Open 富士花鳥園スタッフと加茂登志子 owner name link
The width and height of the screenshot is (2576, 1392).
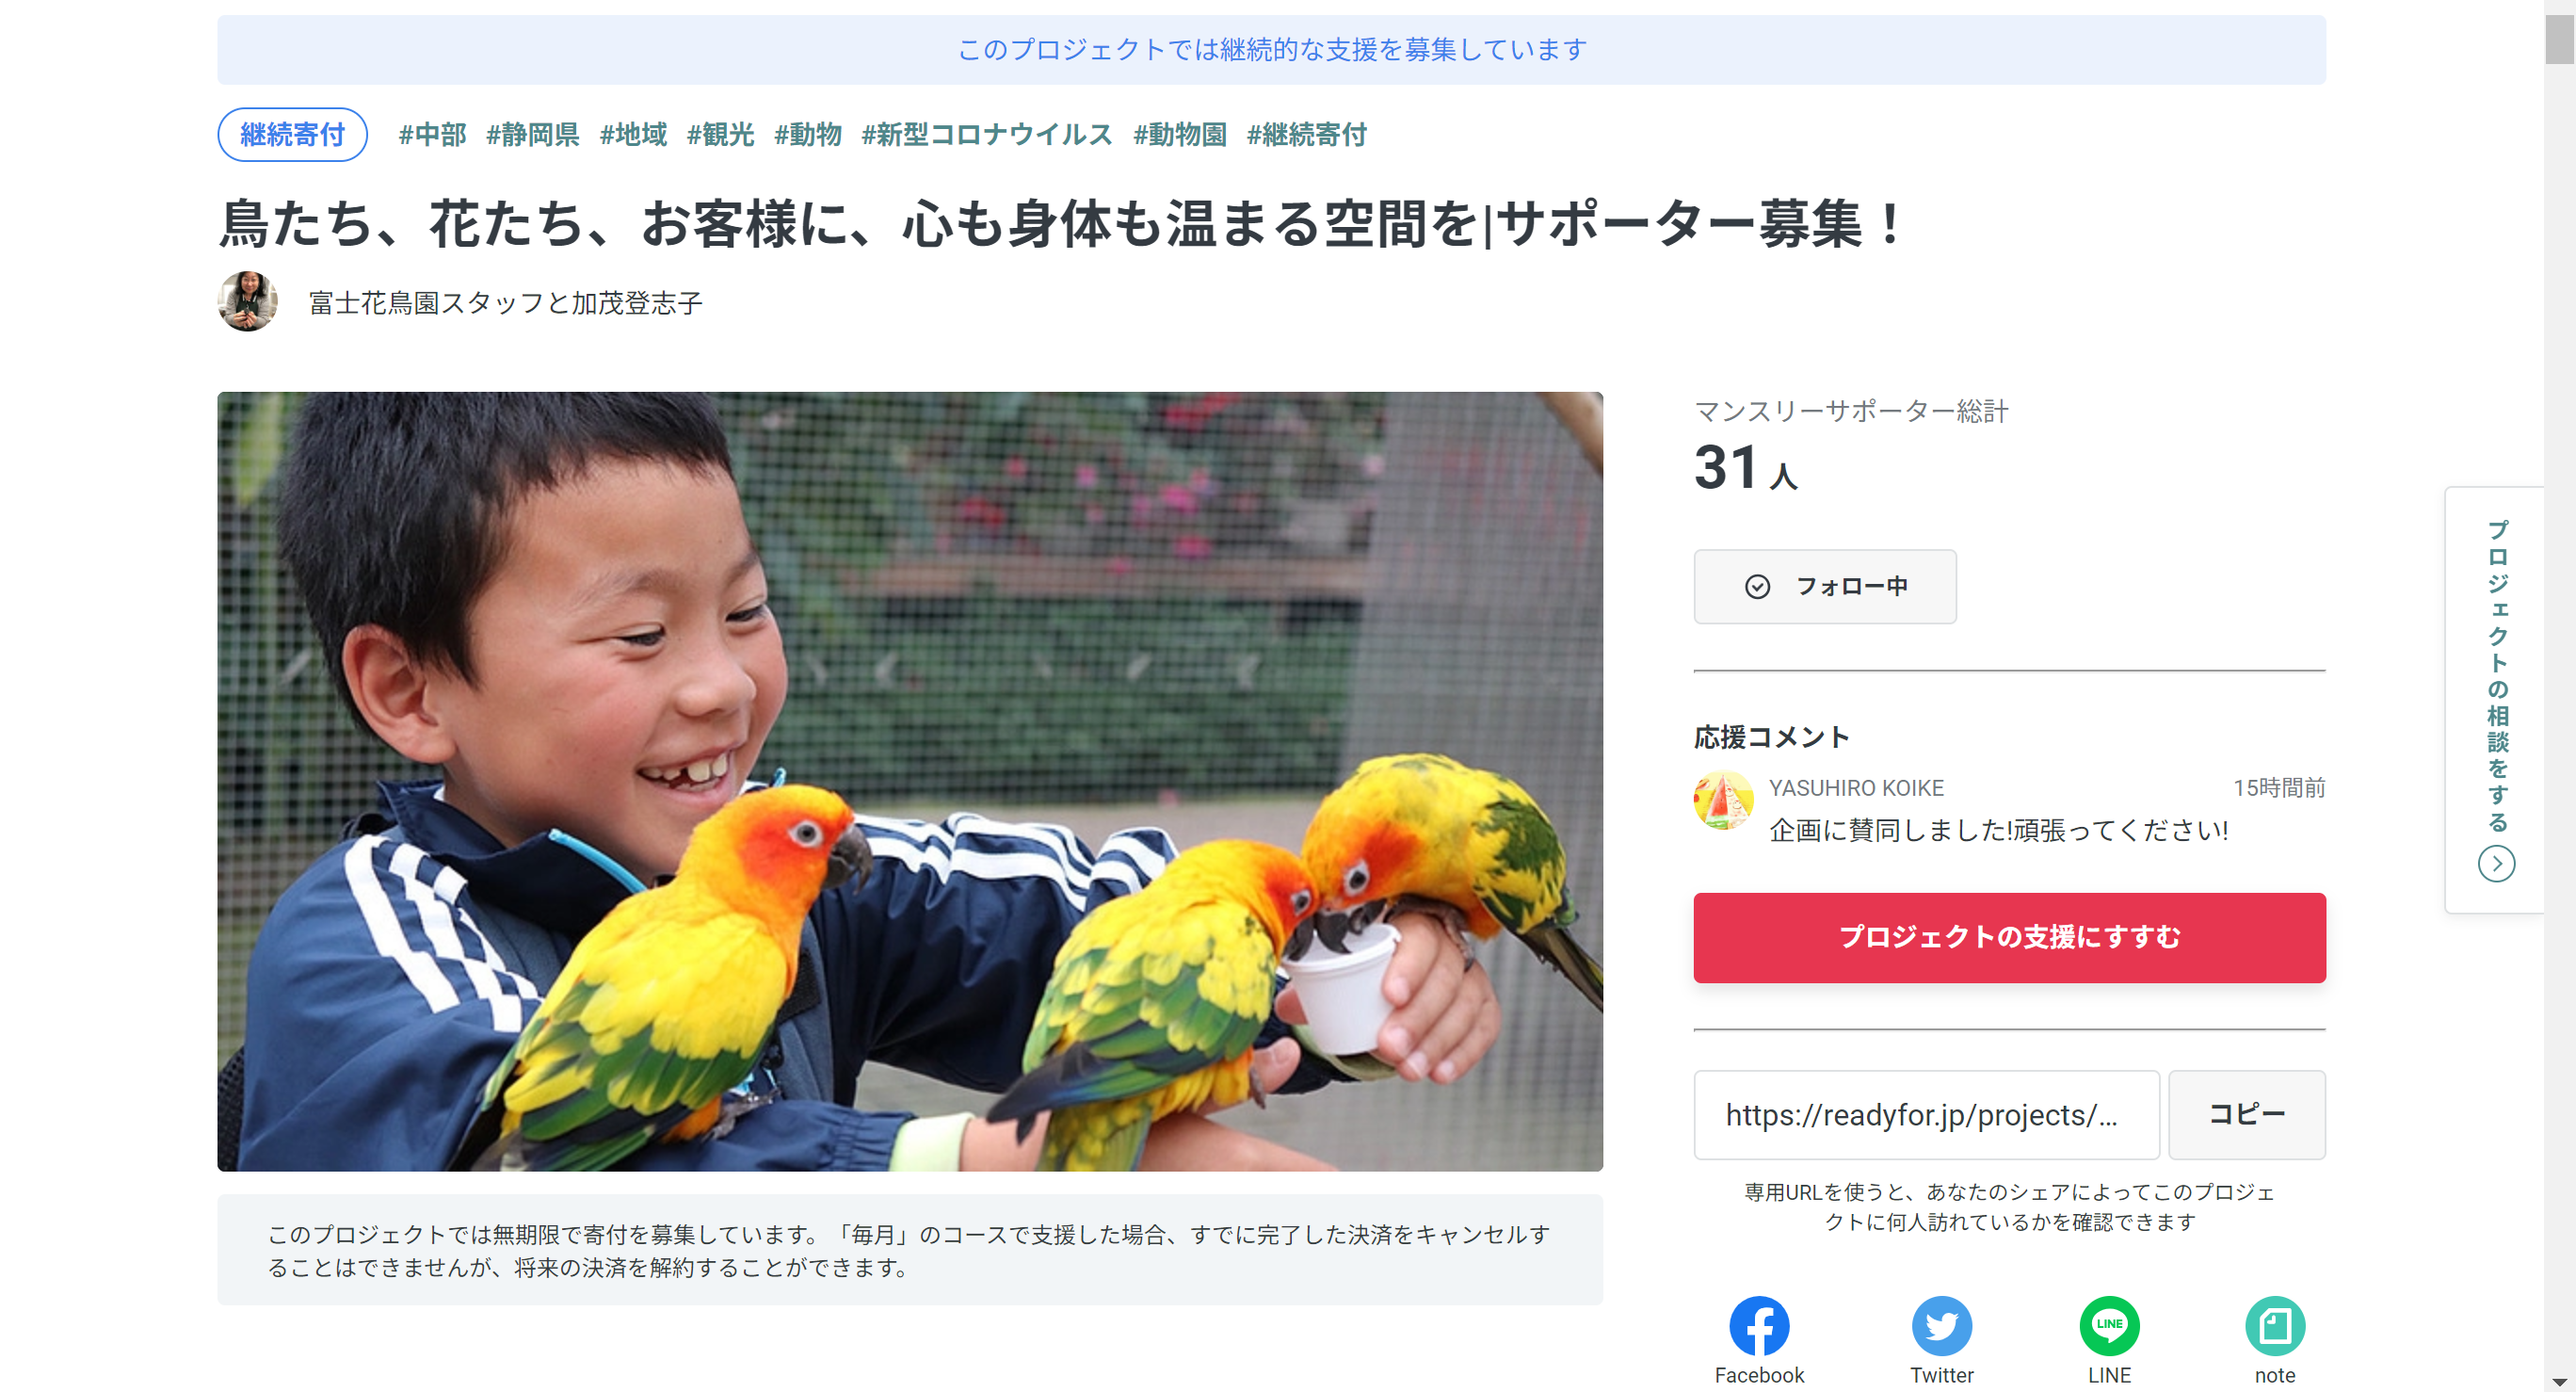pos(505,303)
